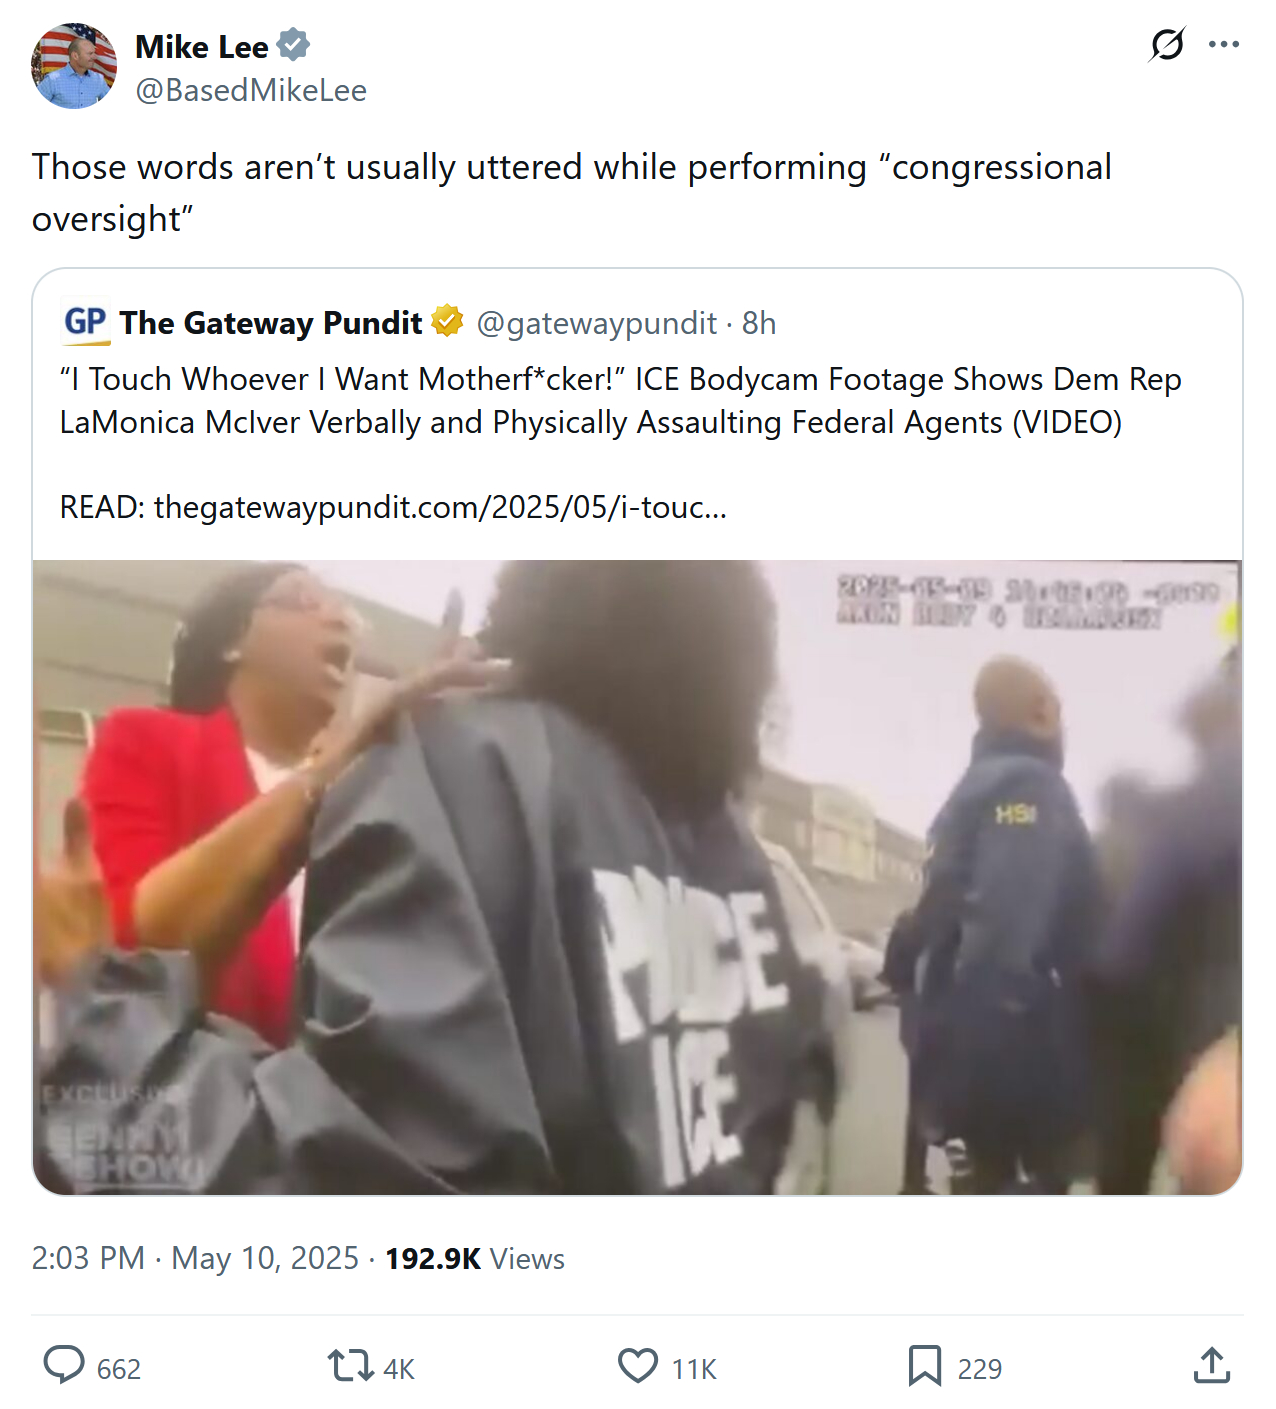
Task: Click the gold verified badge on Gateway Pundit
Action: (447, 322)
